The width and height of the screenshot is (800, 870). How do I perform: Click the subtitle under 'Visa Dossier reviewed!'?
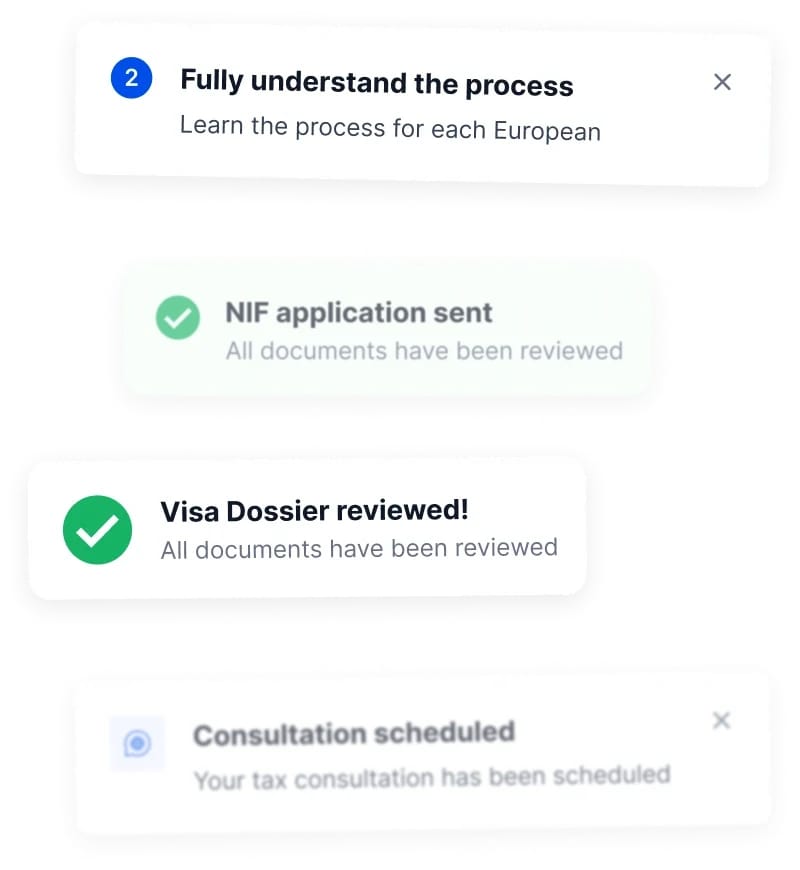(x=359, y=549)
